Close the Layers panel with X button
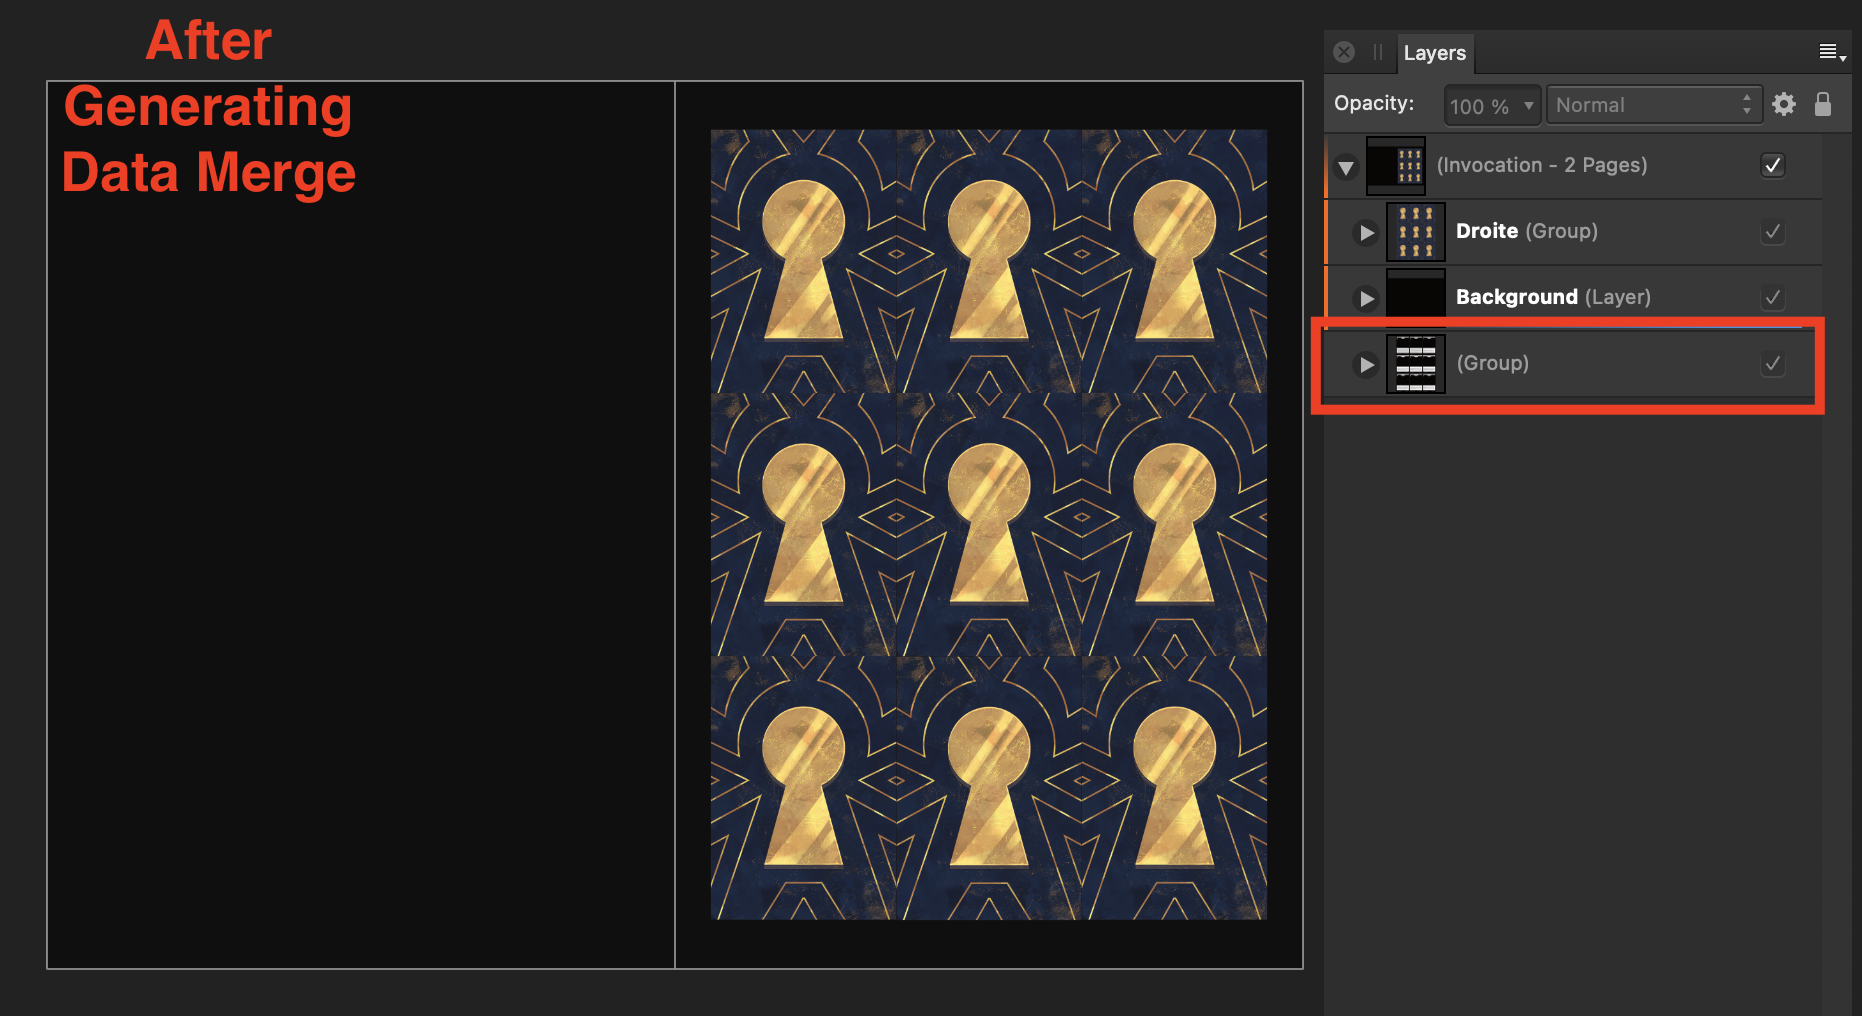 pos(1344,52)
